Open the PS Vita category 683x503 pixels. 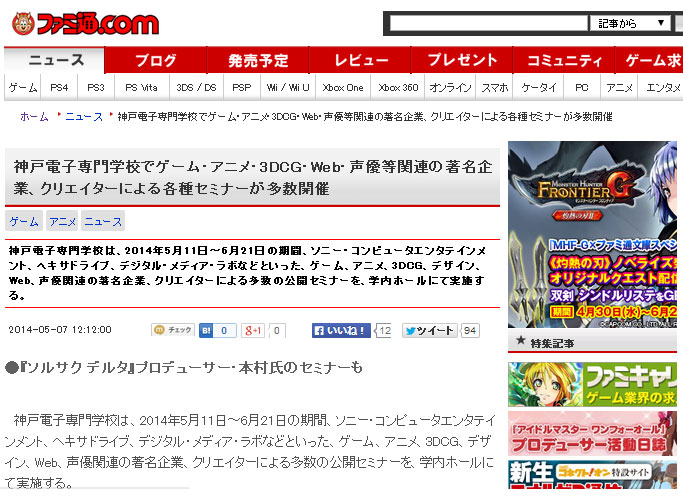[142, 88]
